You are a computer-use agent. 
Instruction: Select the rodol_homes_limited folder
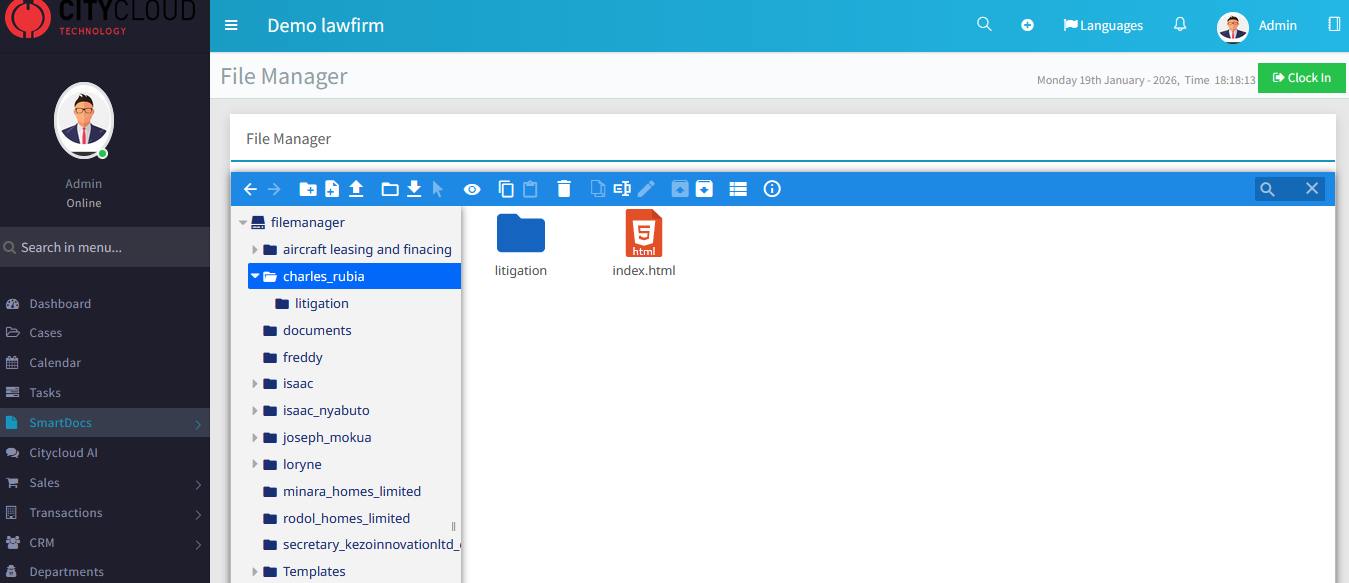[x=346, y=518]
